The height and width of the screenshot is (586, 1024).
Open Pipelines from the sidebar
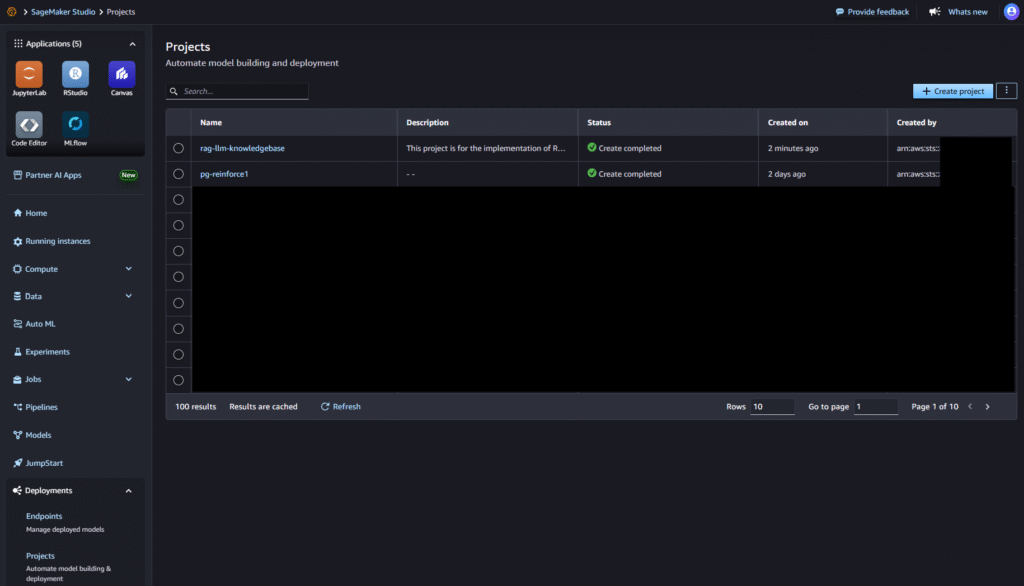click(x=40, y=407)
